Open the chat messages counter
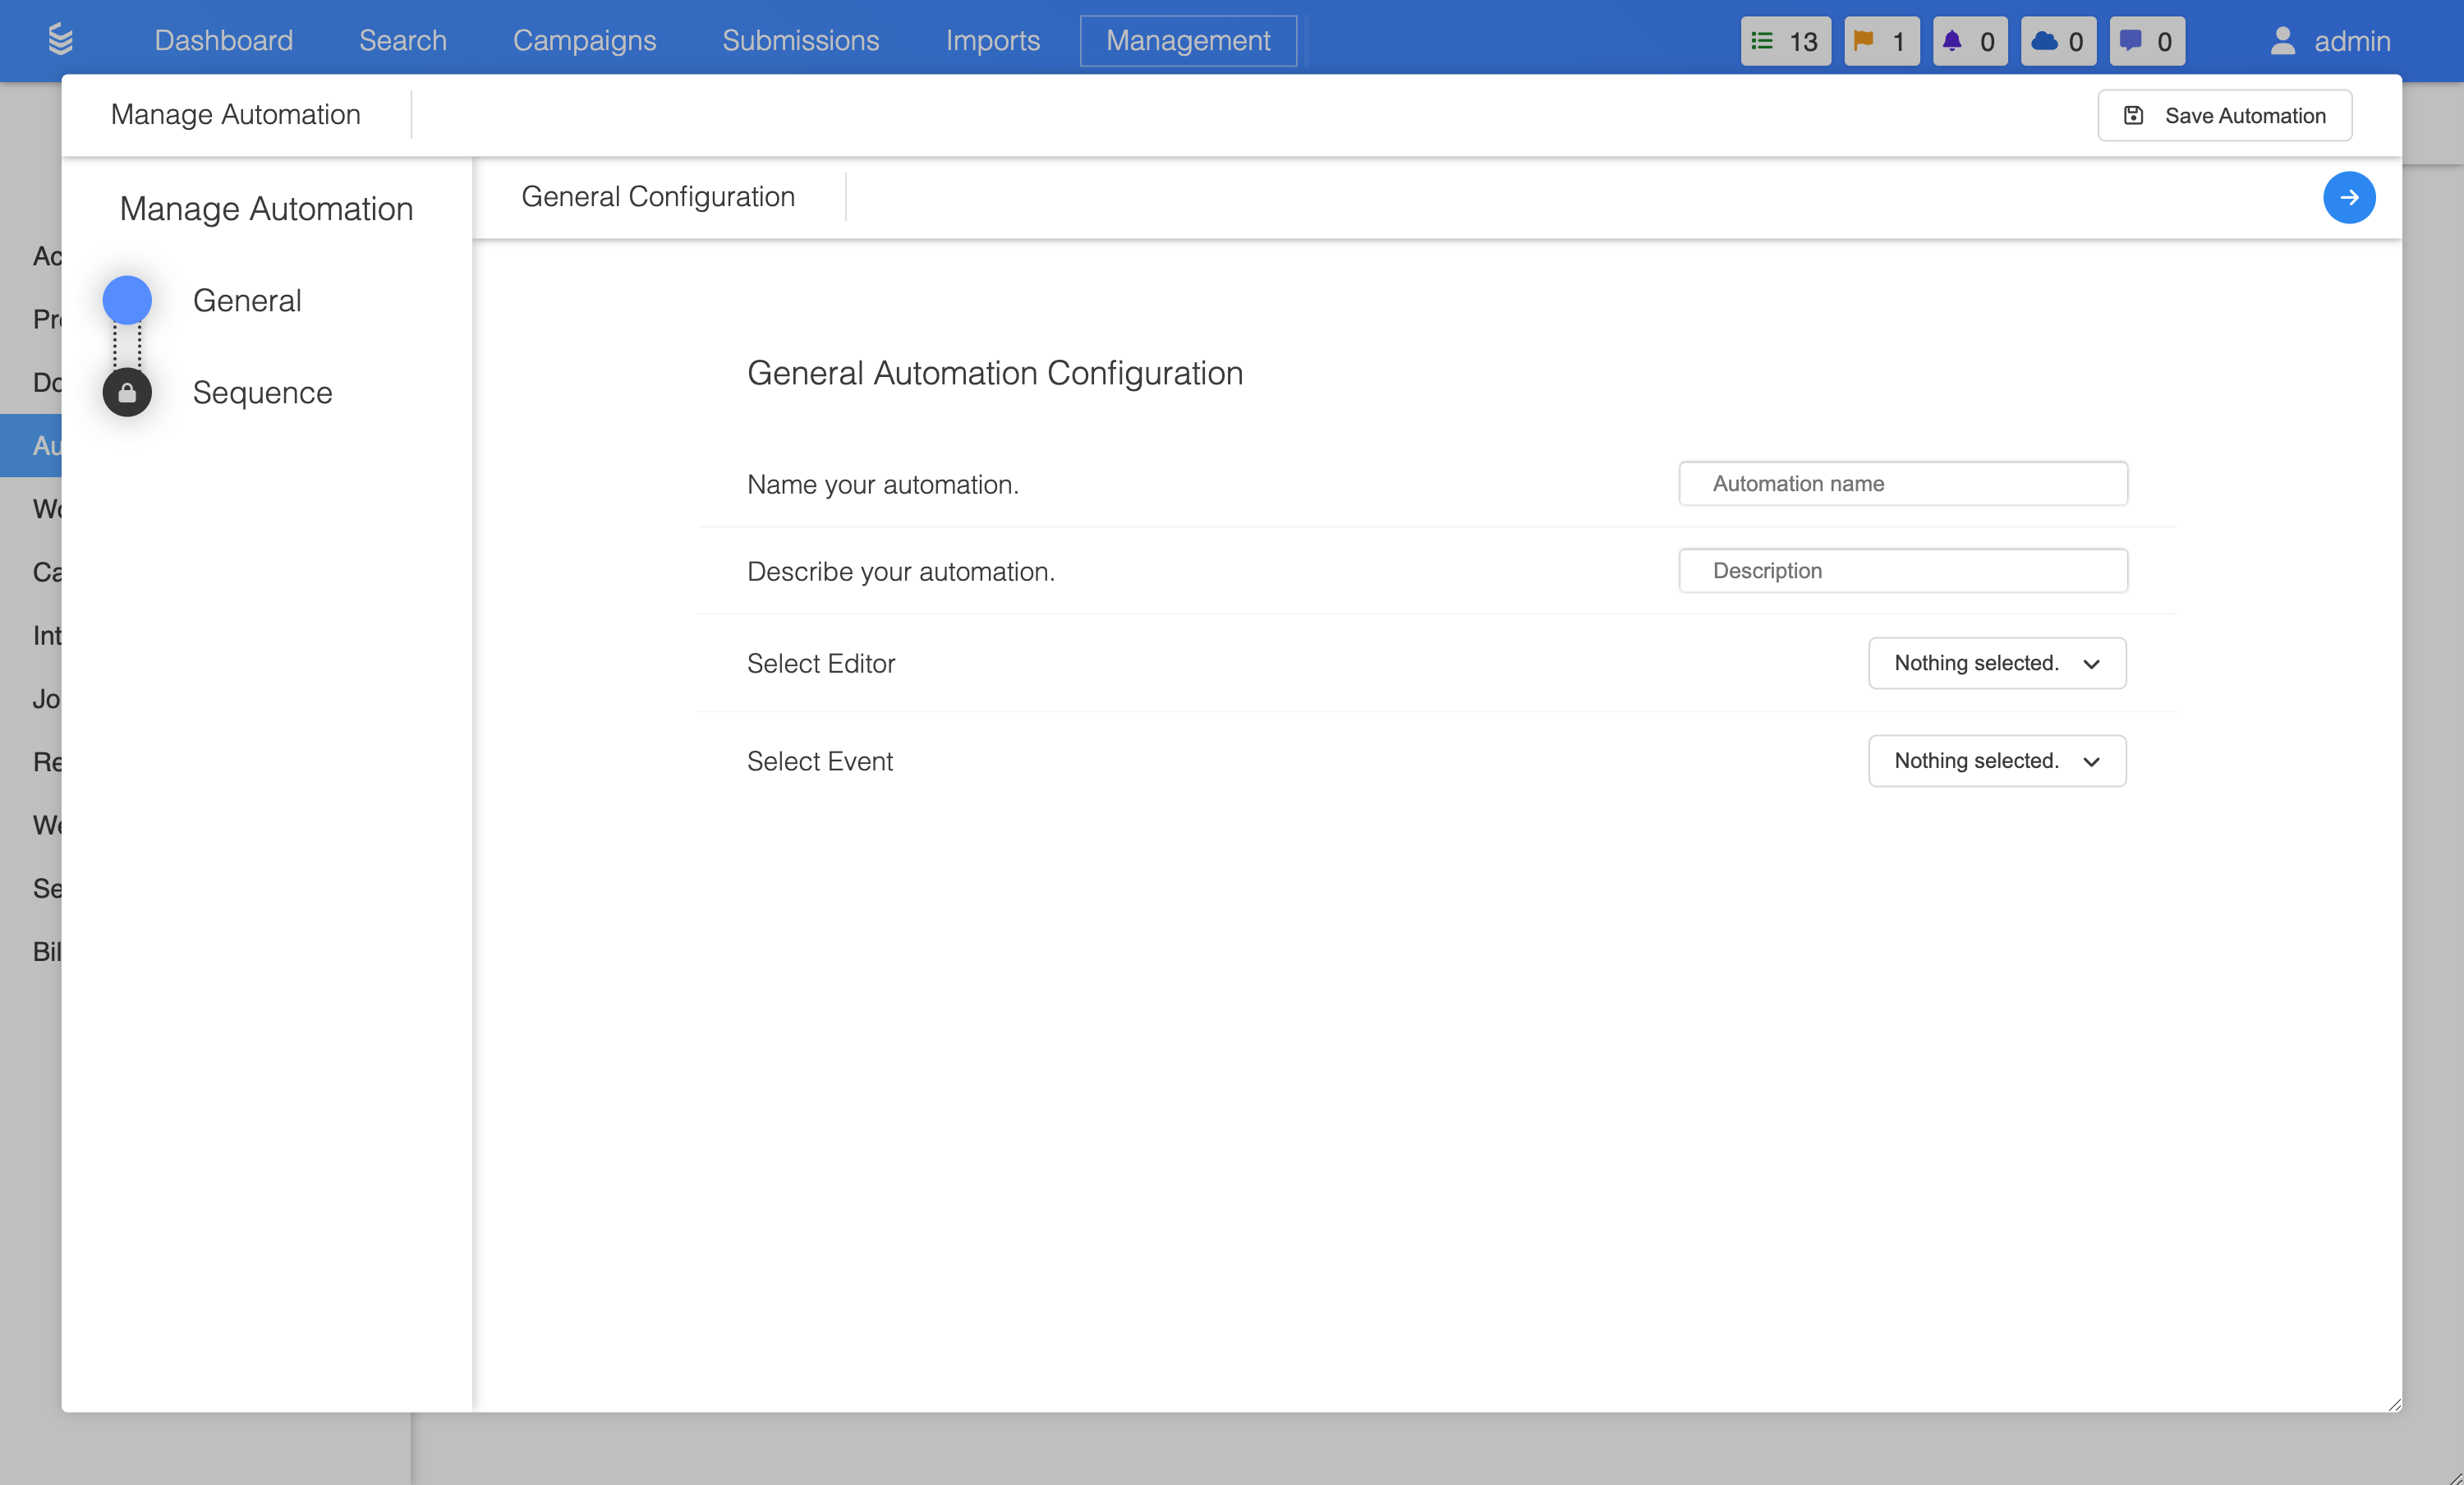Screen dimensions: 2464x1485 pyautogui.click(x=2146, y=41)
